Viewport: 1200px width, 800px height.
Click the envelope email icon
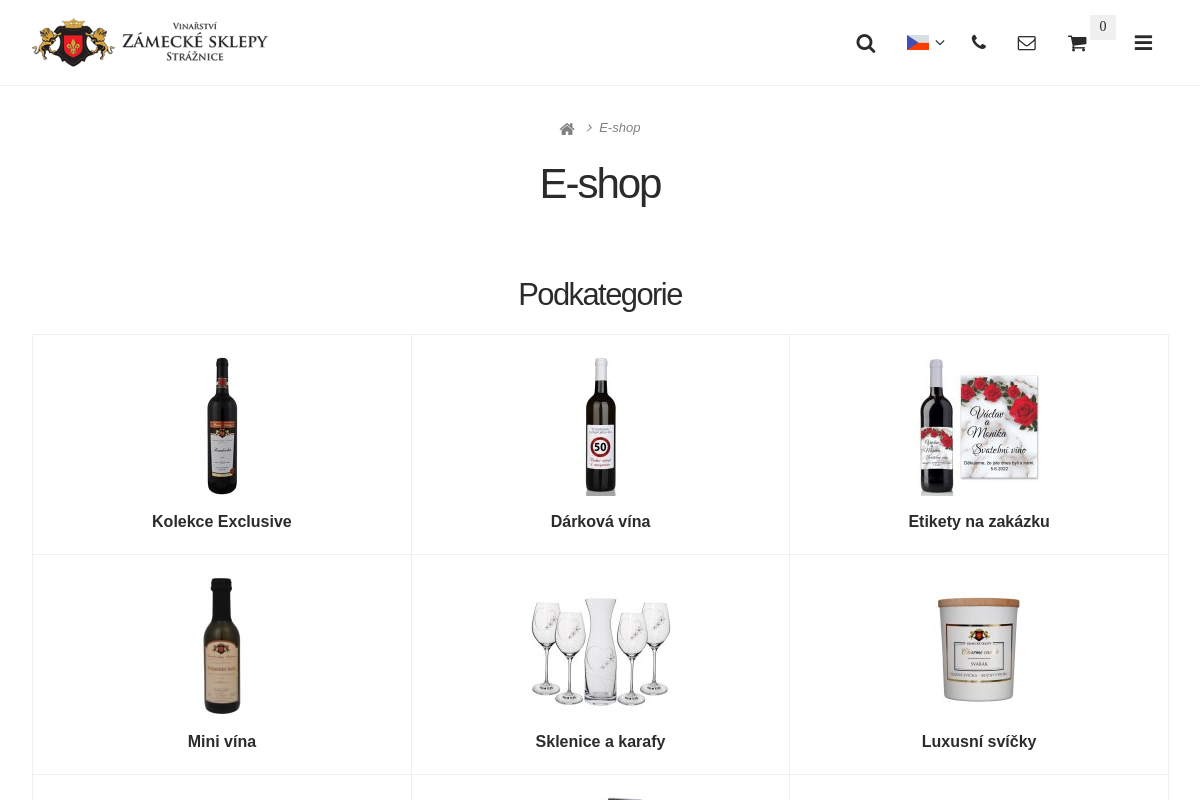pyautogui.click(x=1026, y=43)
